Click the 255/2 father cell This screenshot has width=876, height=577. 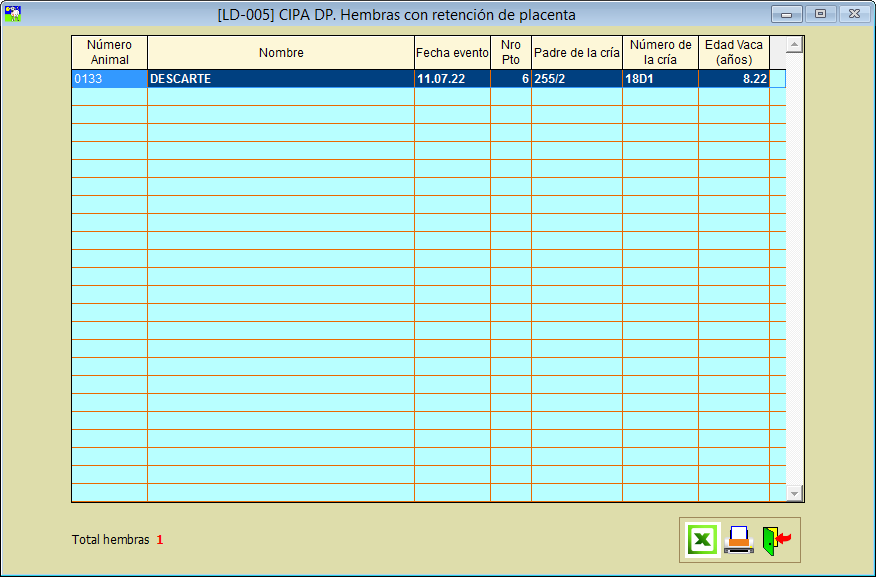pos(576,79)
